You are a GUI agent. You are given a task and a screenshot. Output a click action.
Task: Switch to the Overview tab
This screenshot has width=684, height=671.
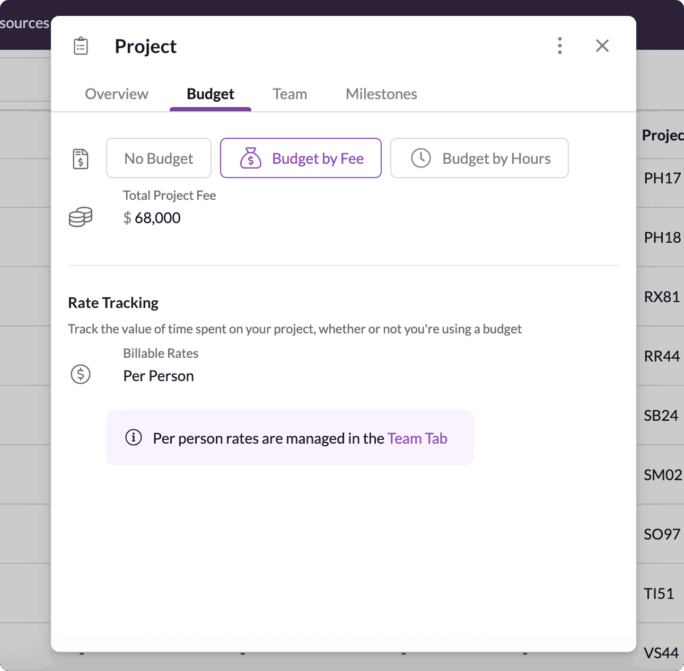click(116, 94)
